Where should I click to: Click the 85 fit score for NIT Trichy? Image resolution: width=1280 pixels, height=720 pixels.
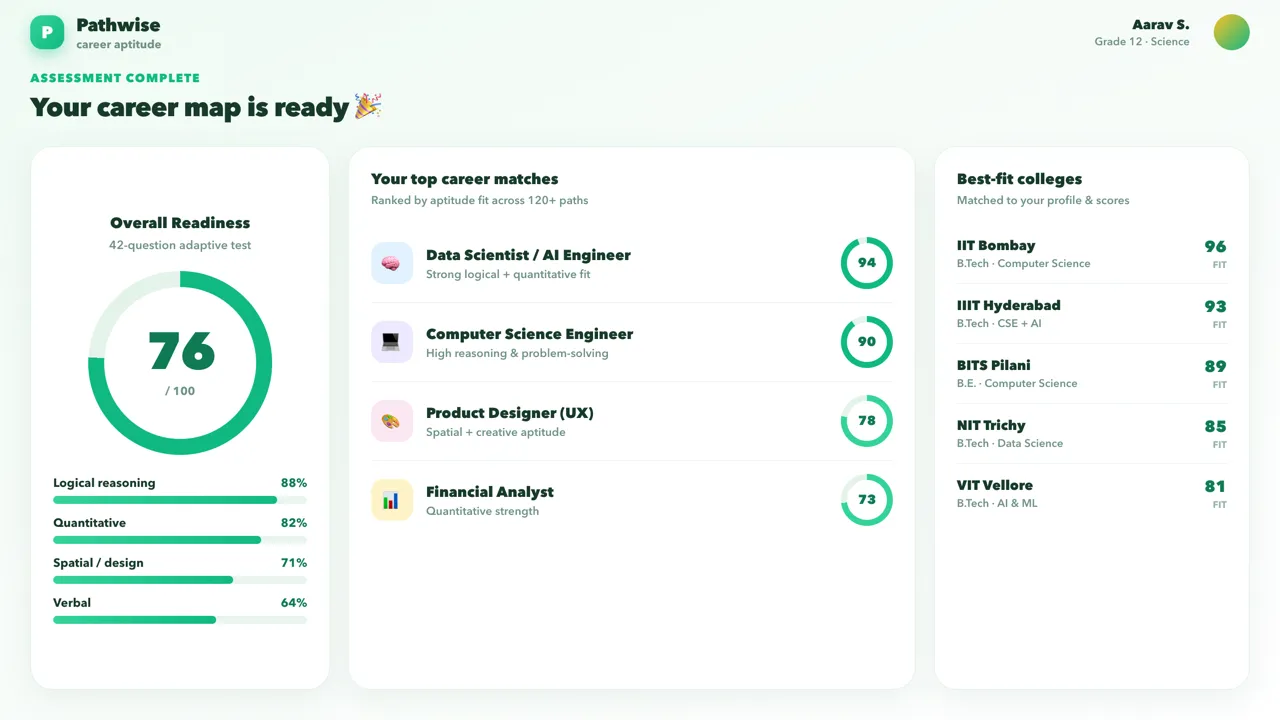1215,427
